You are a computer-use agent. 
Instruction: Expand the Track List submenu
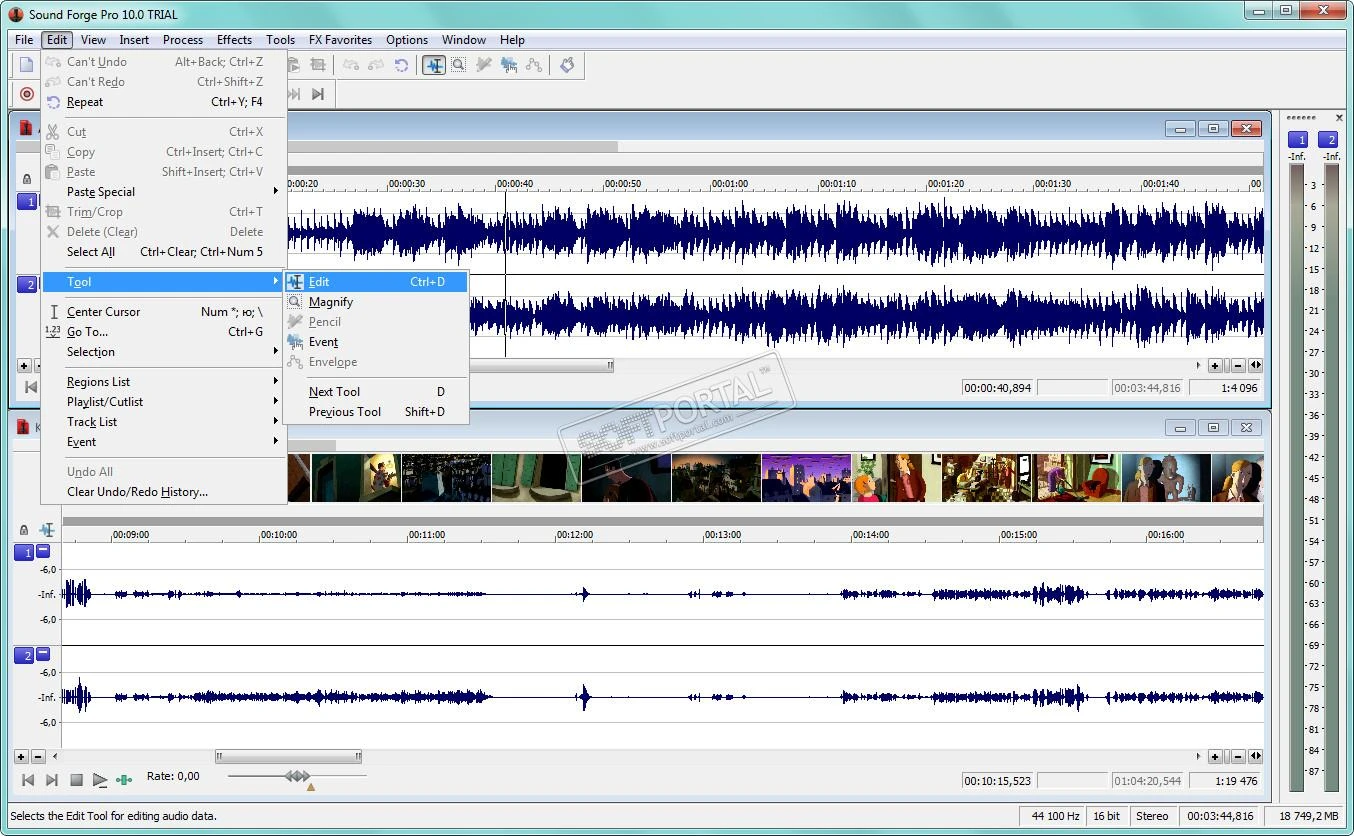click(164, 422)
